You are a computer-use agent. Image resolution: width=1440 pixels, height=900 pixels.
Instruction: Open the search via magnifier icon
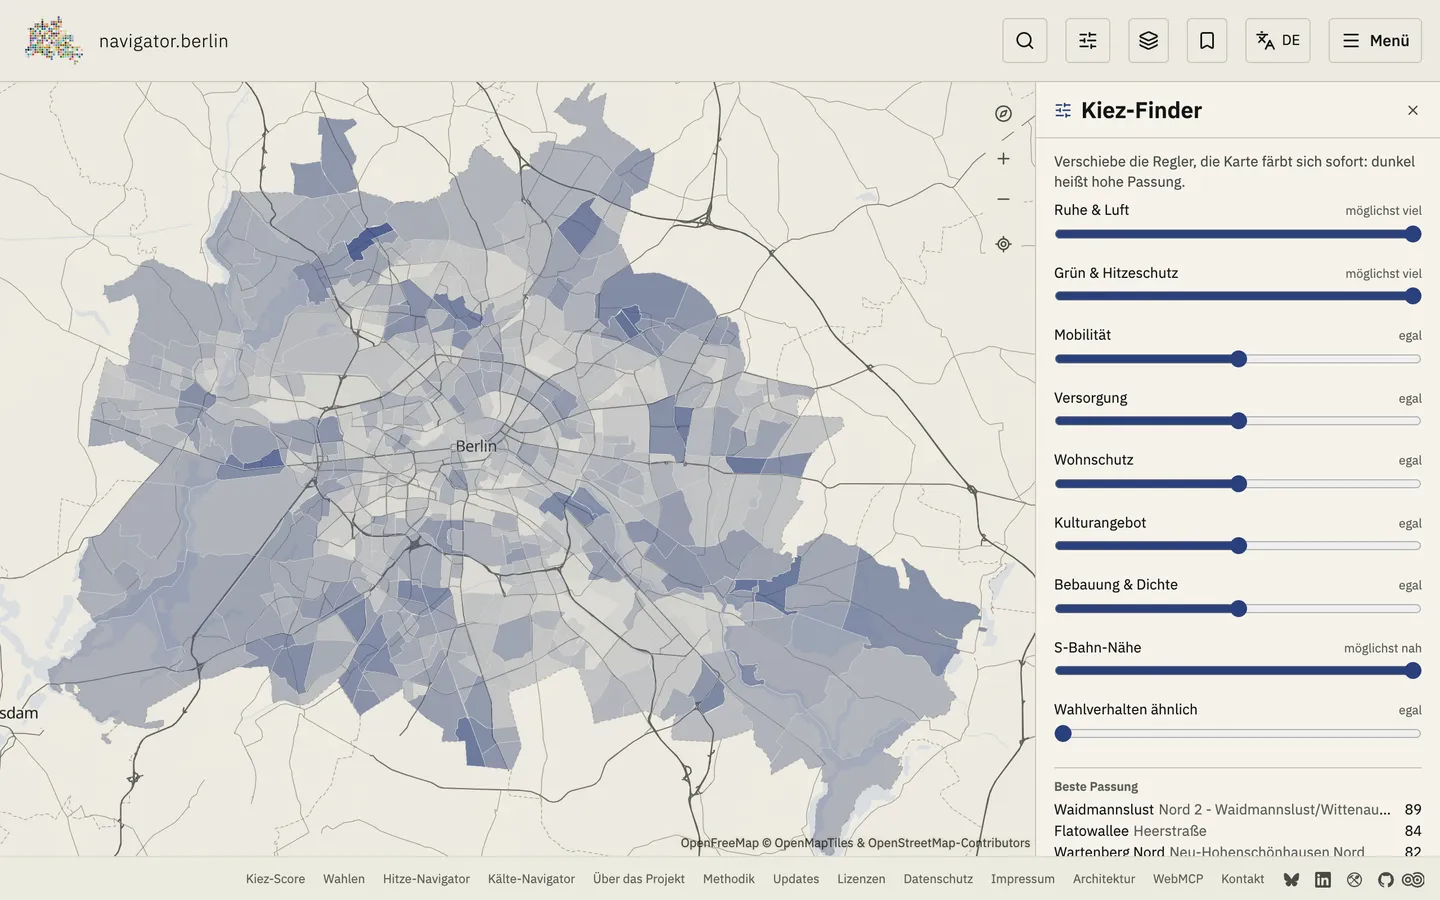1025,41
